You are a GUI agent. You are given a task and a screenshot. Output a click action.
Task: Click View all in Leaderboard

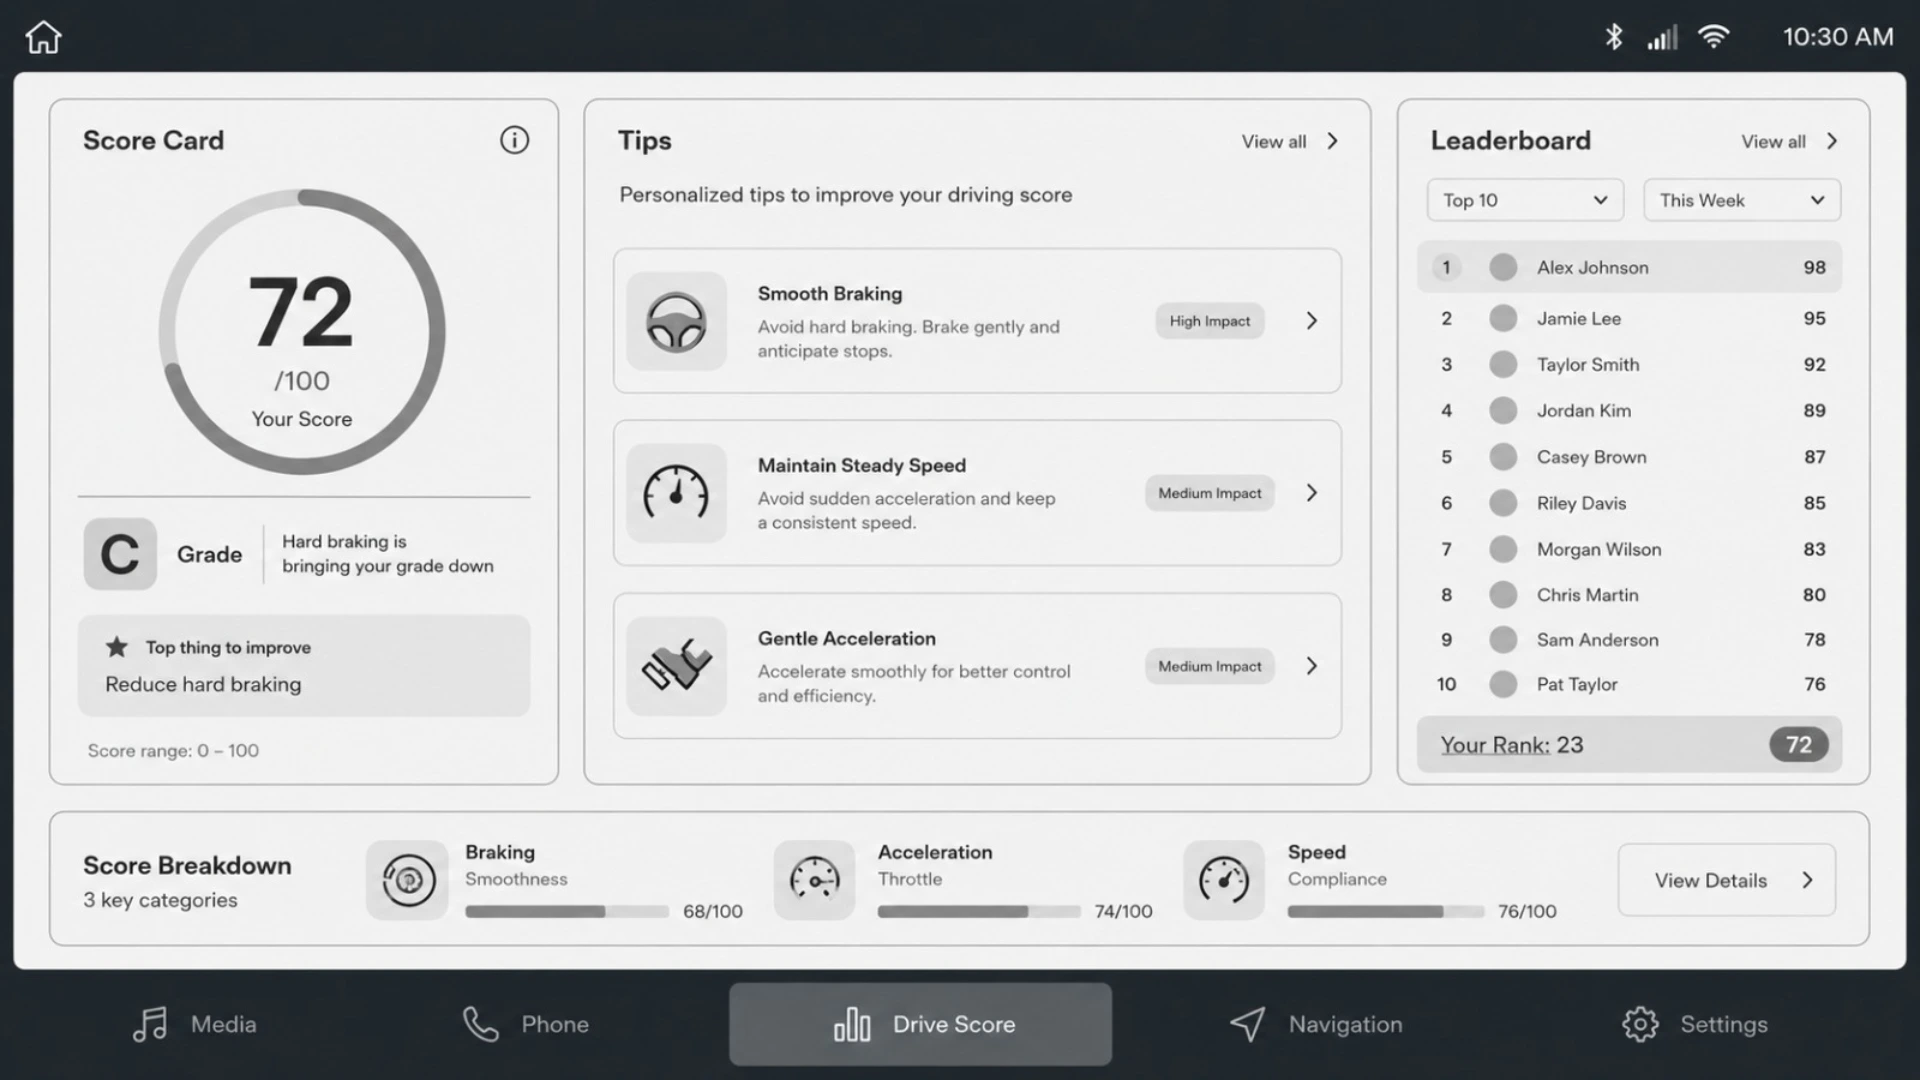[x=1774, y=142]
